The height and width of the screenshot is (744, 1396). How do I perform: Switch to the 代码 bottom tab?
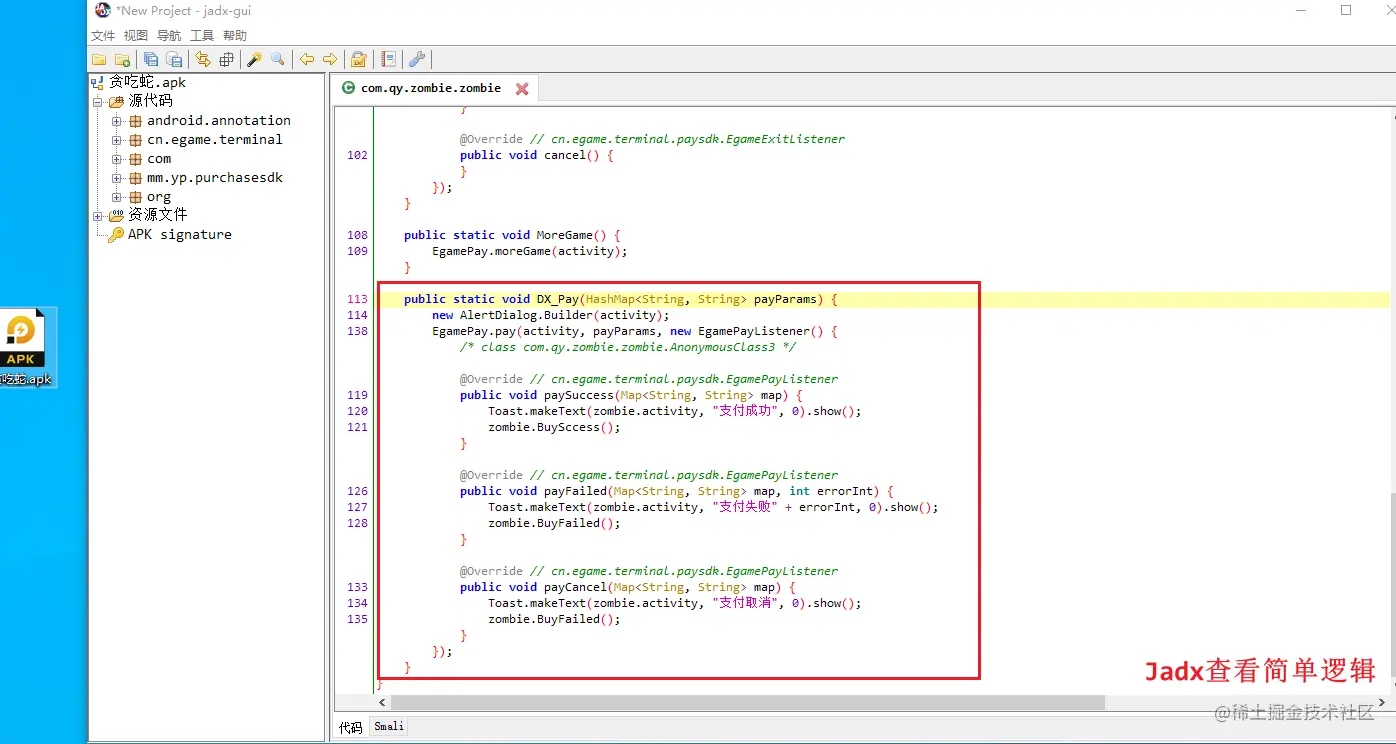(350, 727)
